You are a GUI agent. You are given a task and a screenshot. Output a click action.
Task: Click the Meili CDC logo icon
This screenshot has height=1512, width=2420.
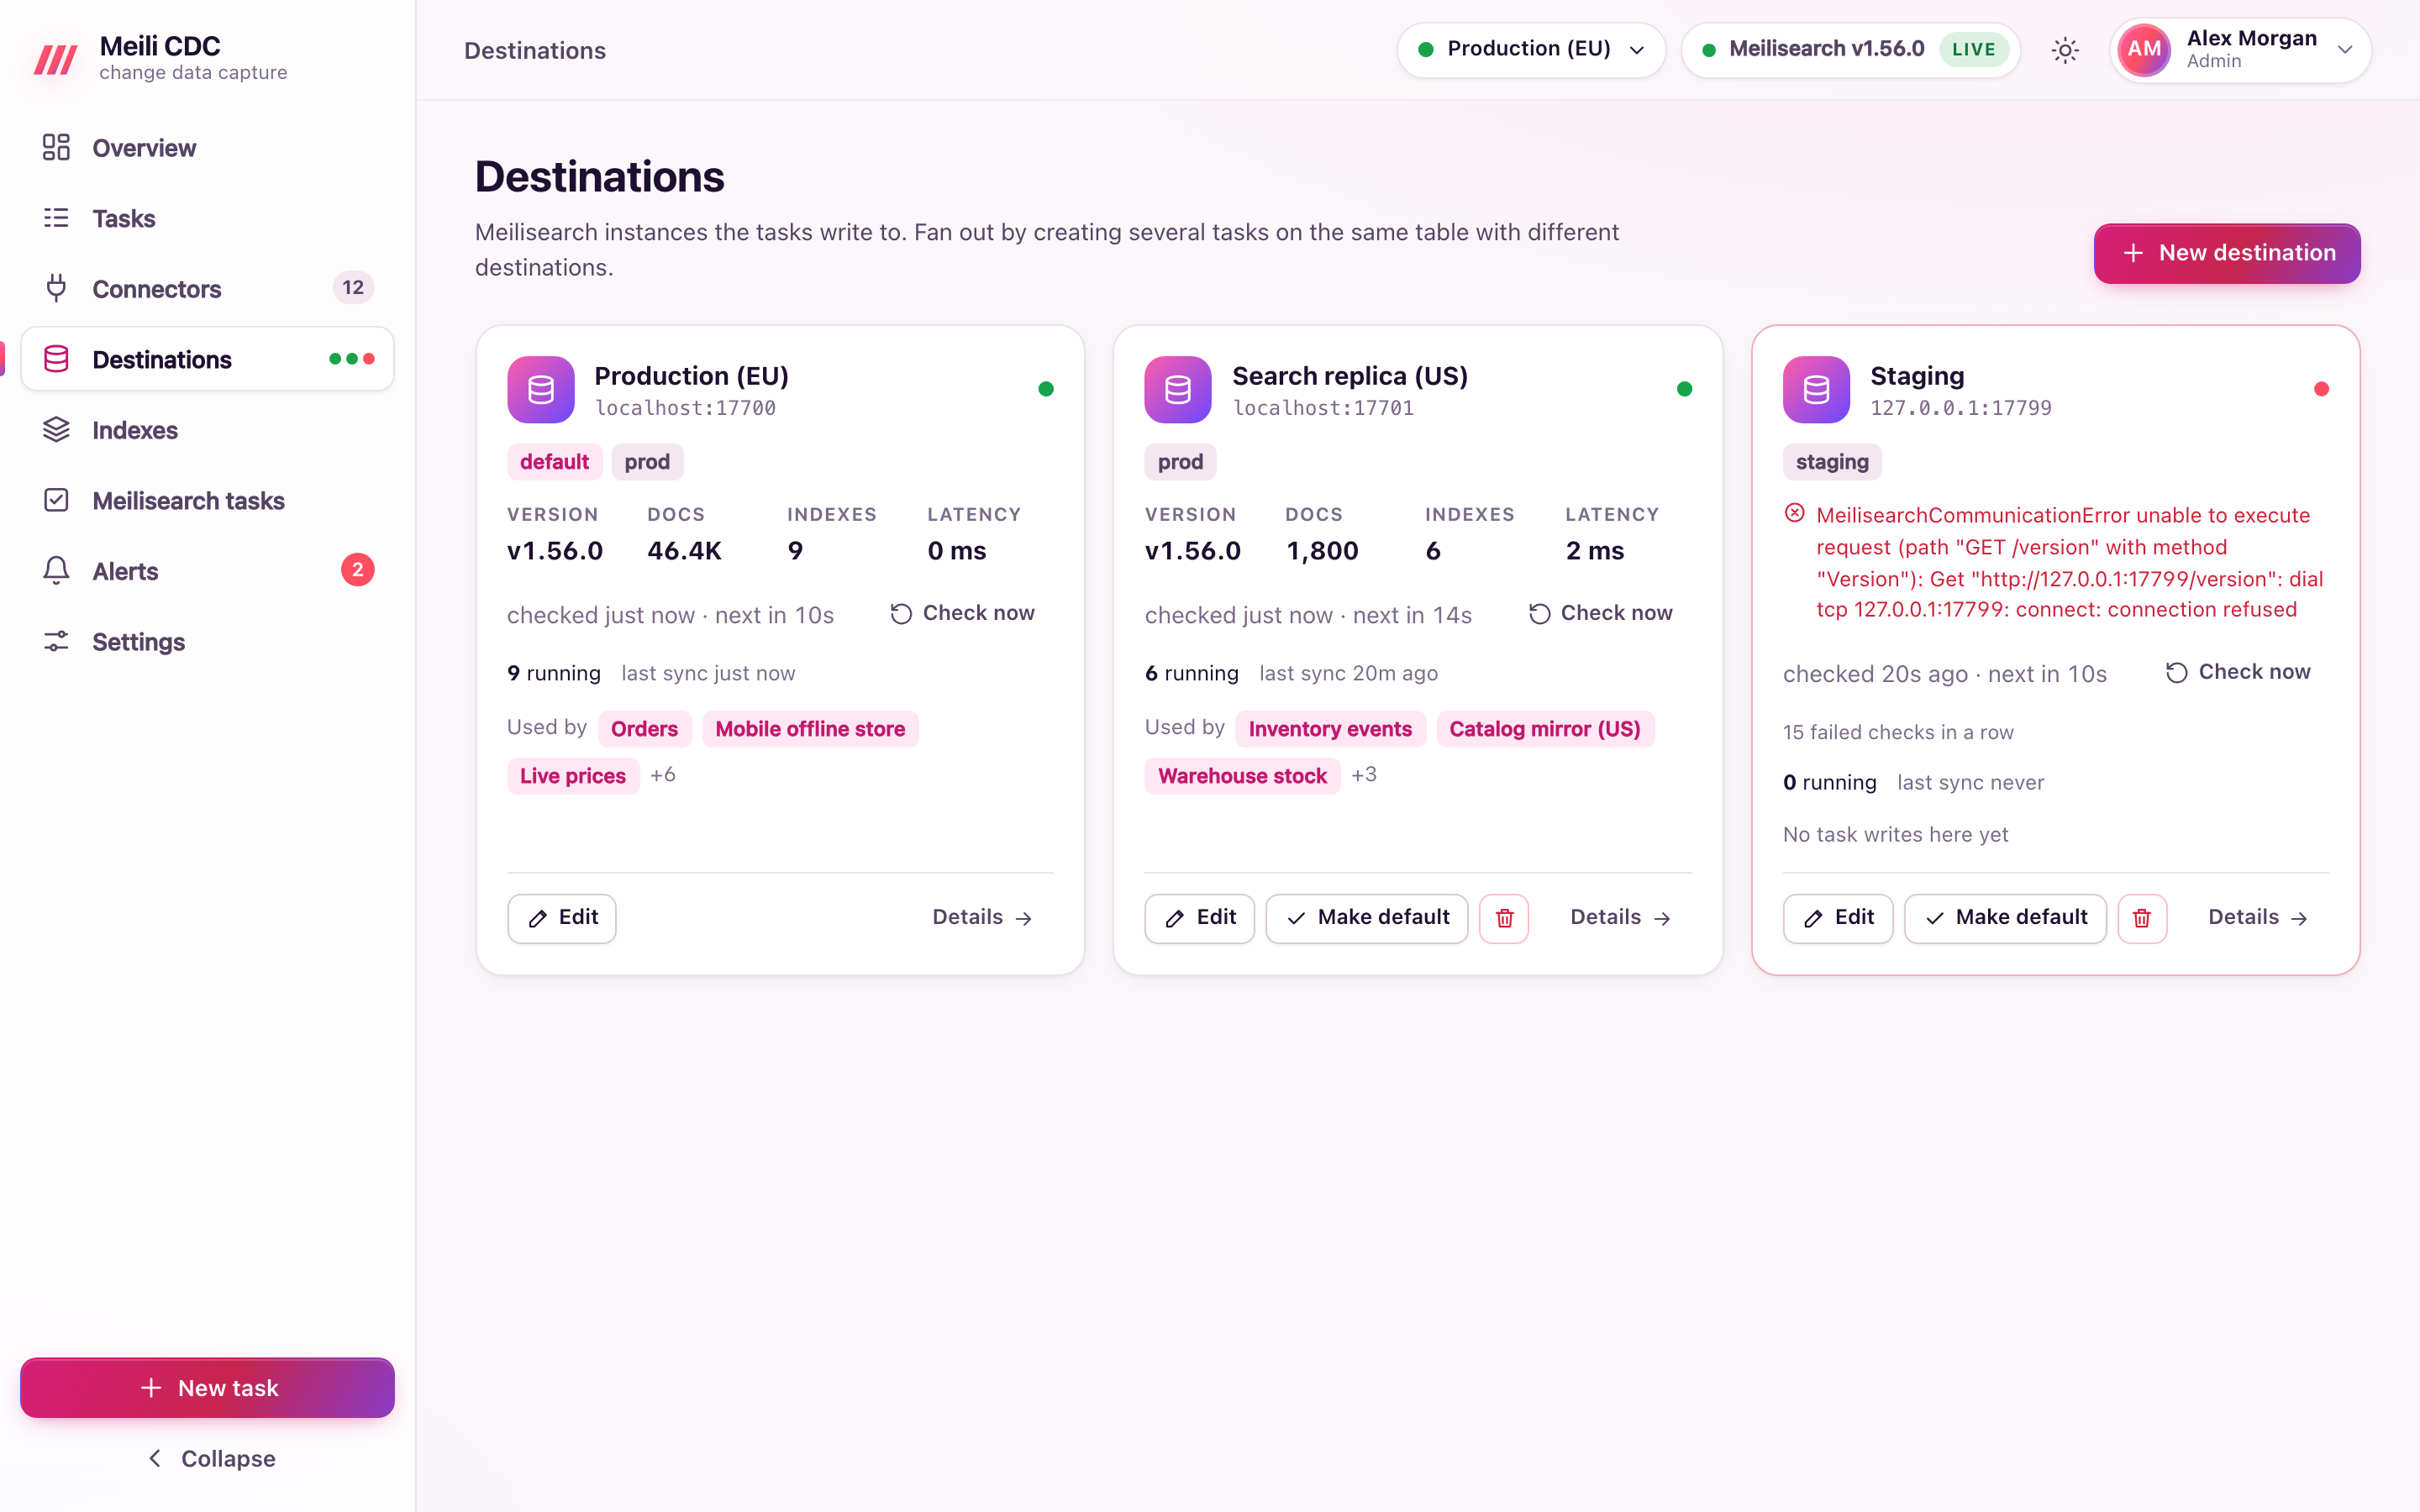click(x=55, y=59)
